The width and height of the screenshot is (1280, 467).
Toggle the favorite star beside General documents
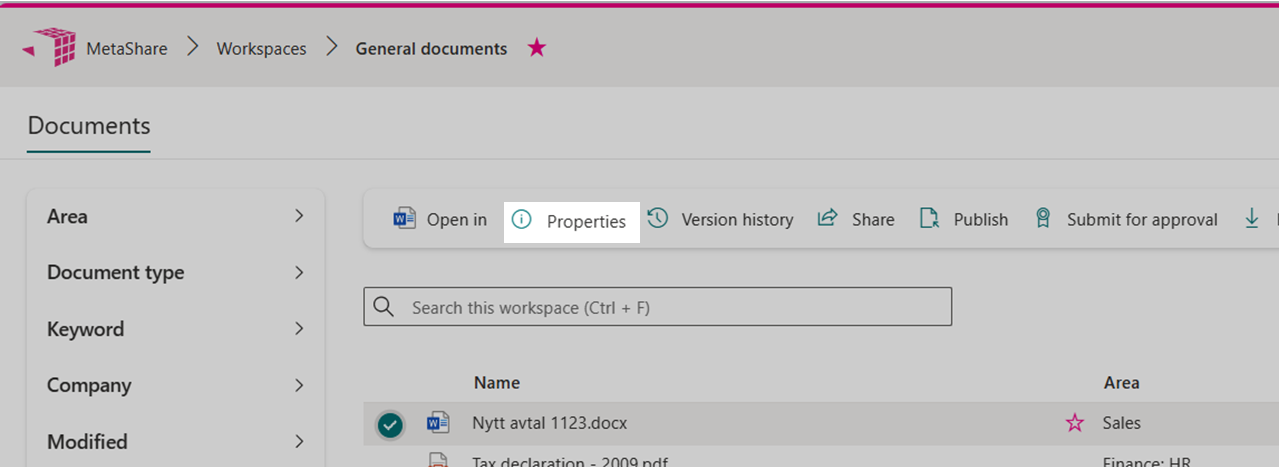pyautogui.click(x=537, y=48)
